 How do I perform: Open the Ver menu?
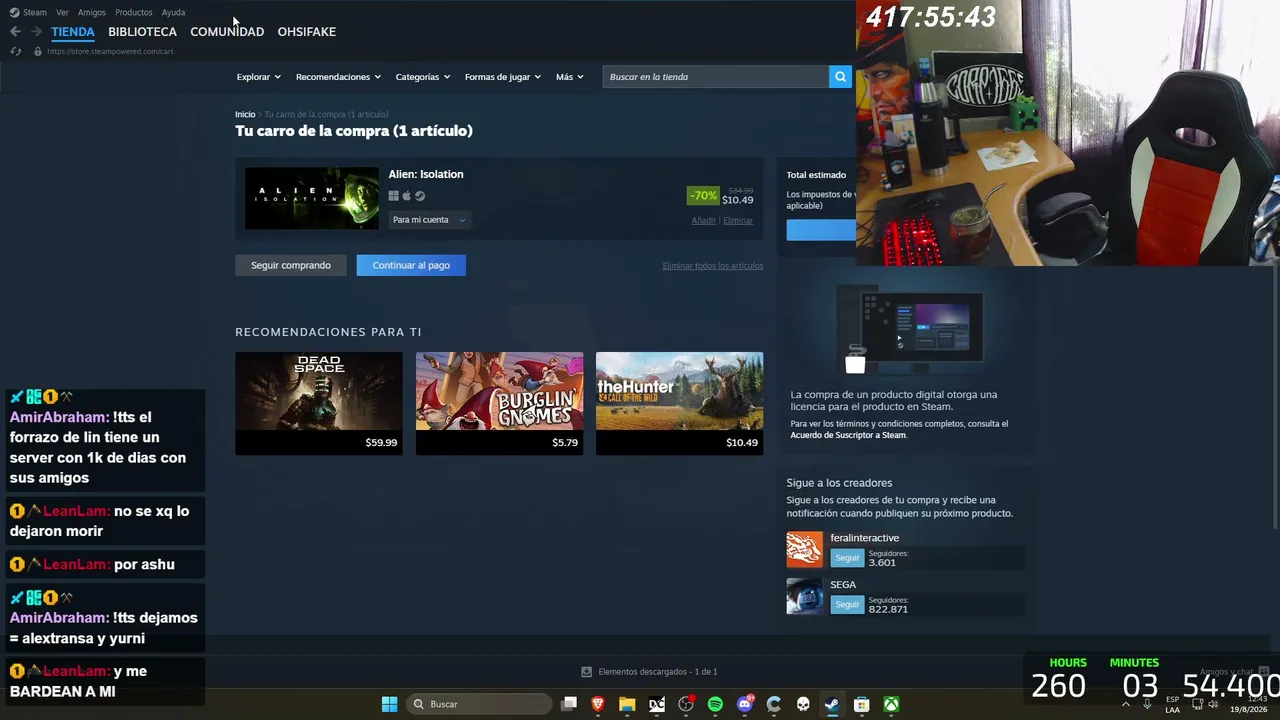62,12
